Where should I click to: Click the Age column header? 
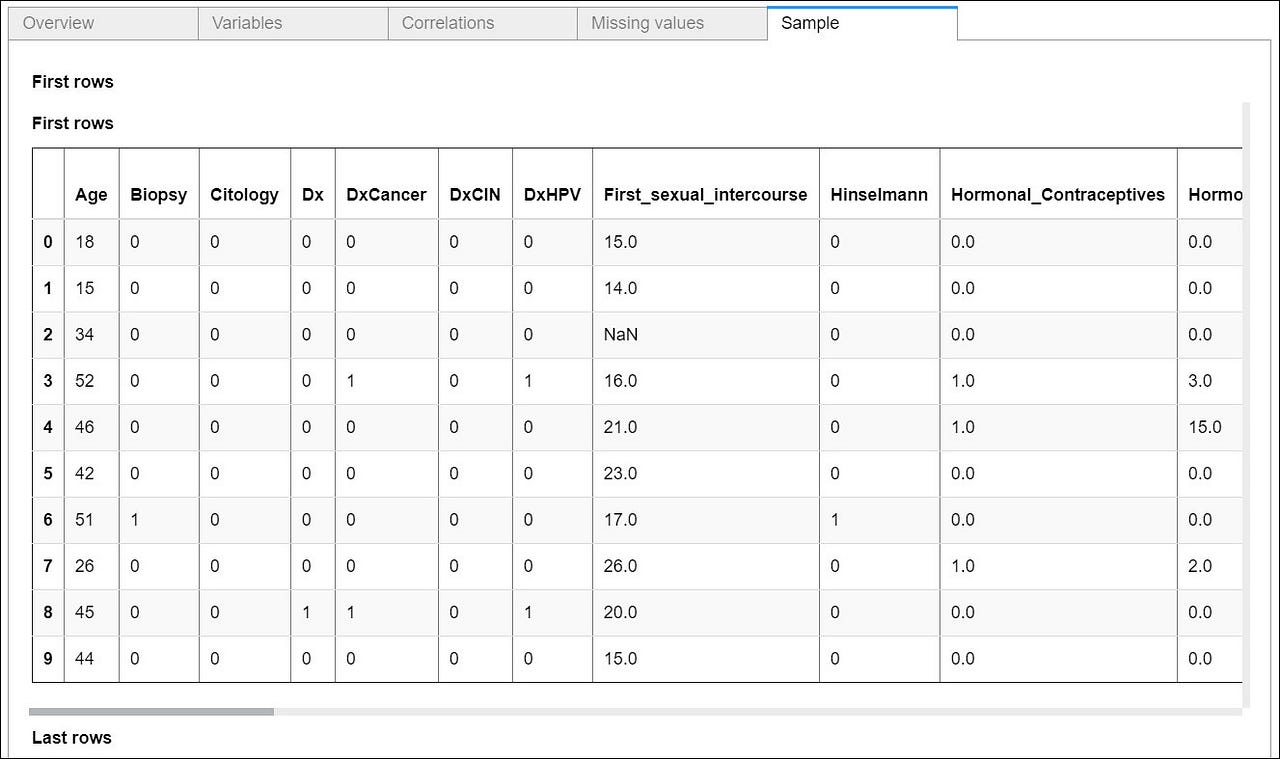coord(91,195)
